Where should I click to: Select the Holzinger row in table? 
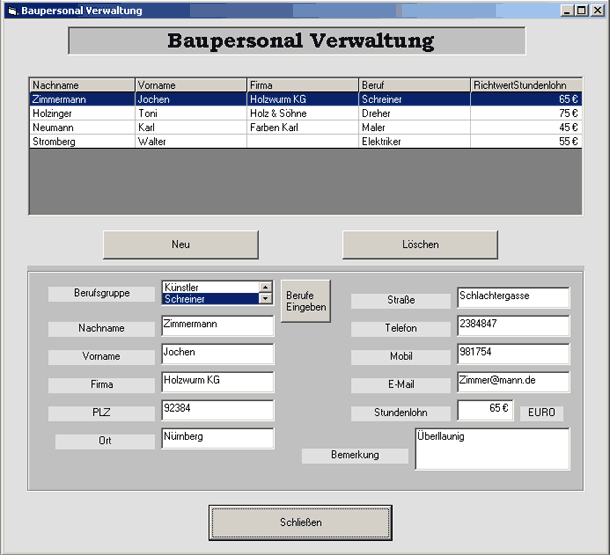click(x=82, y=114)
